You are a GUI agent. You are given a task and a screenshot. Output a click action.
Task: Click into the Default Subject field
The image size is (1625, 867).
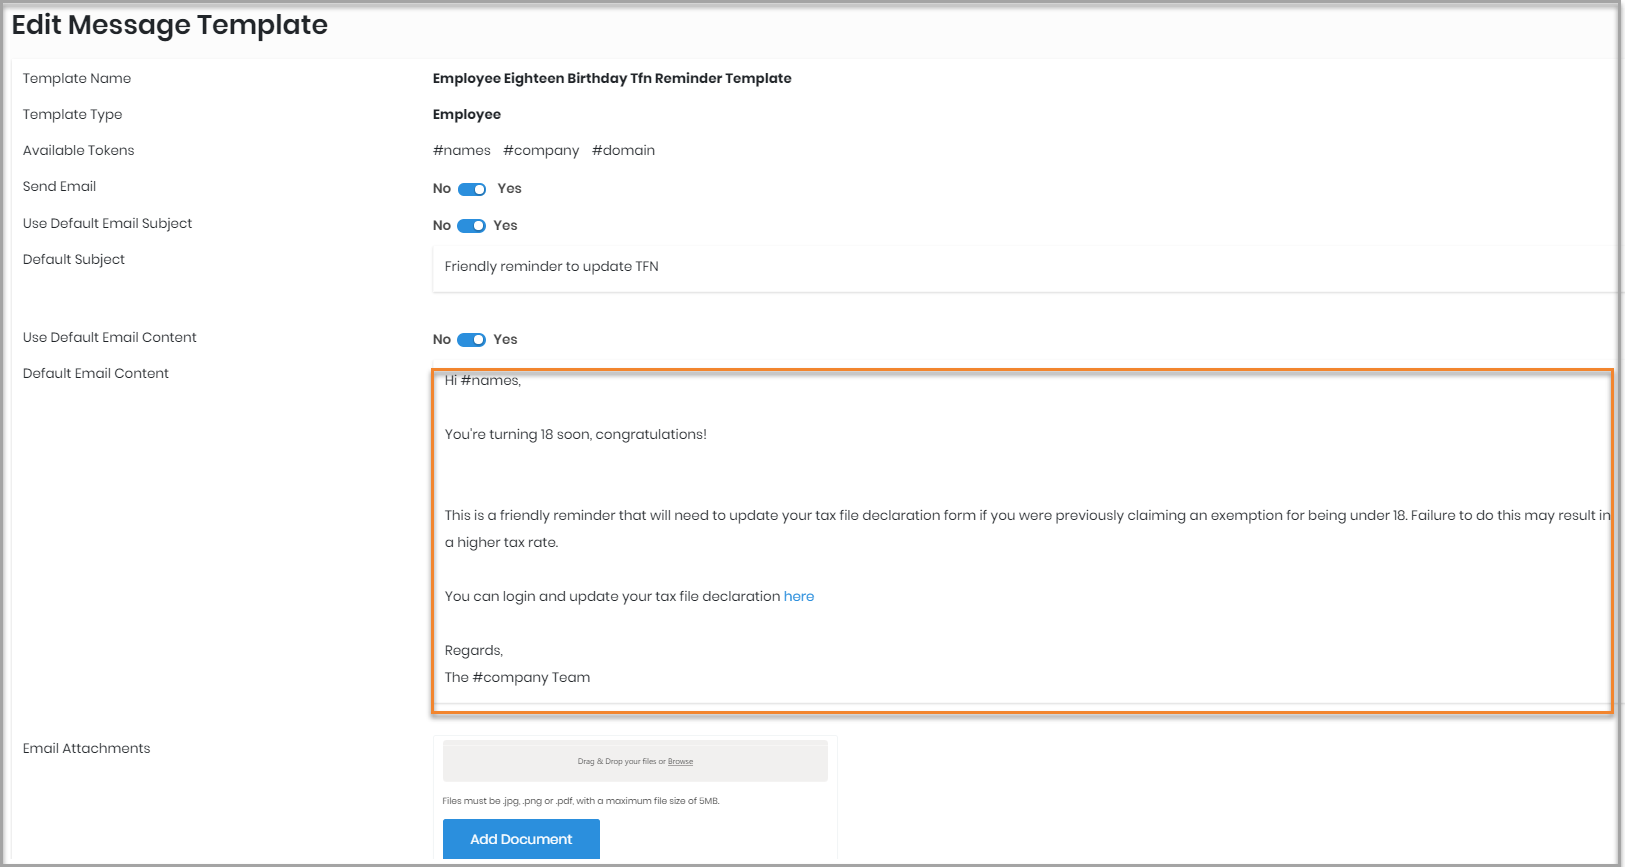click(x=1020, y=267)
